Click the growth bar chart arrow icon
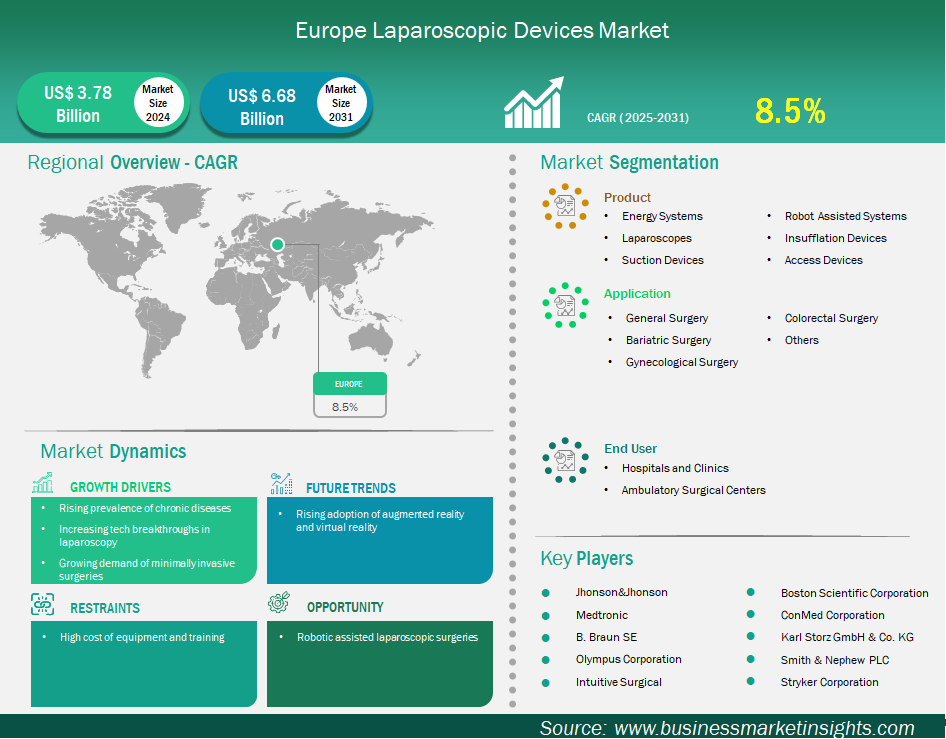Viewport: 946px width, 739px height. [534, 103]
